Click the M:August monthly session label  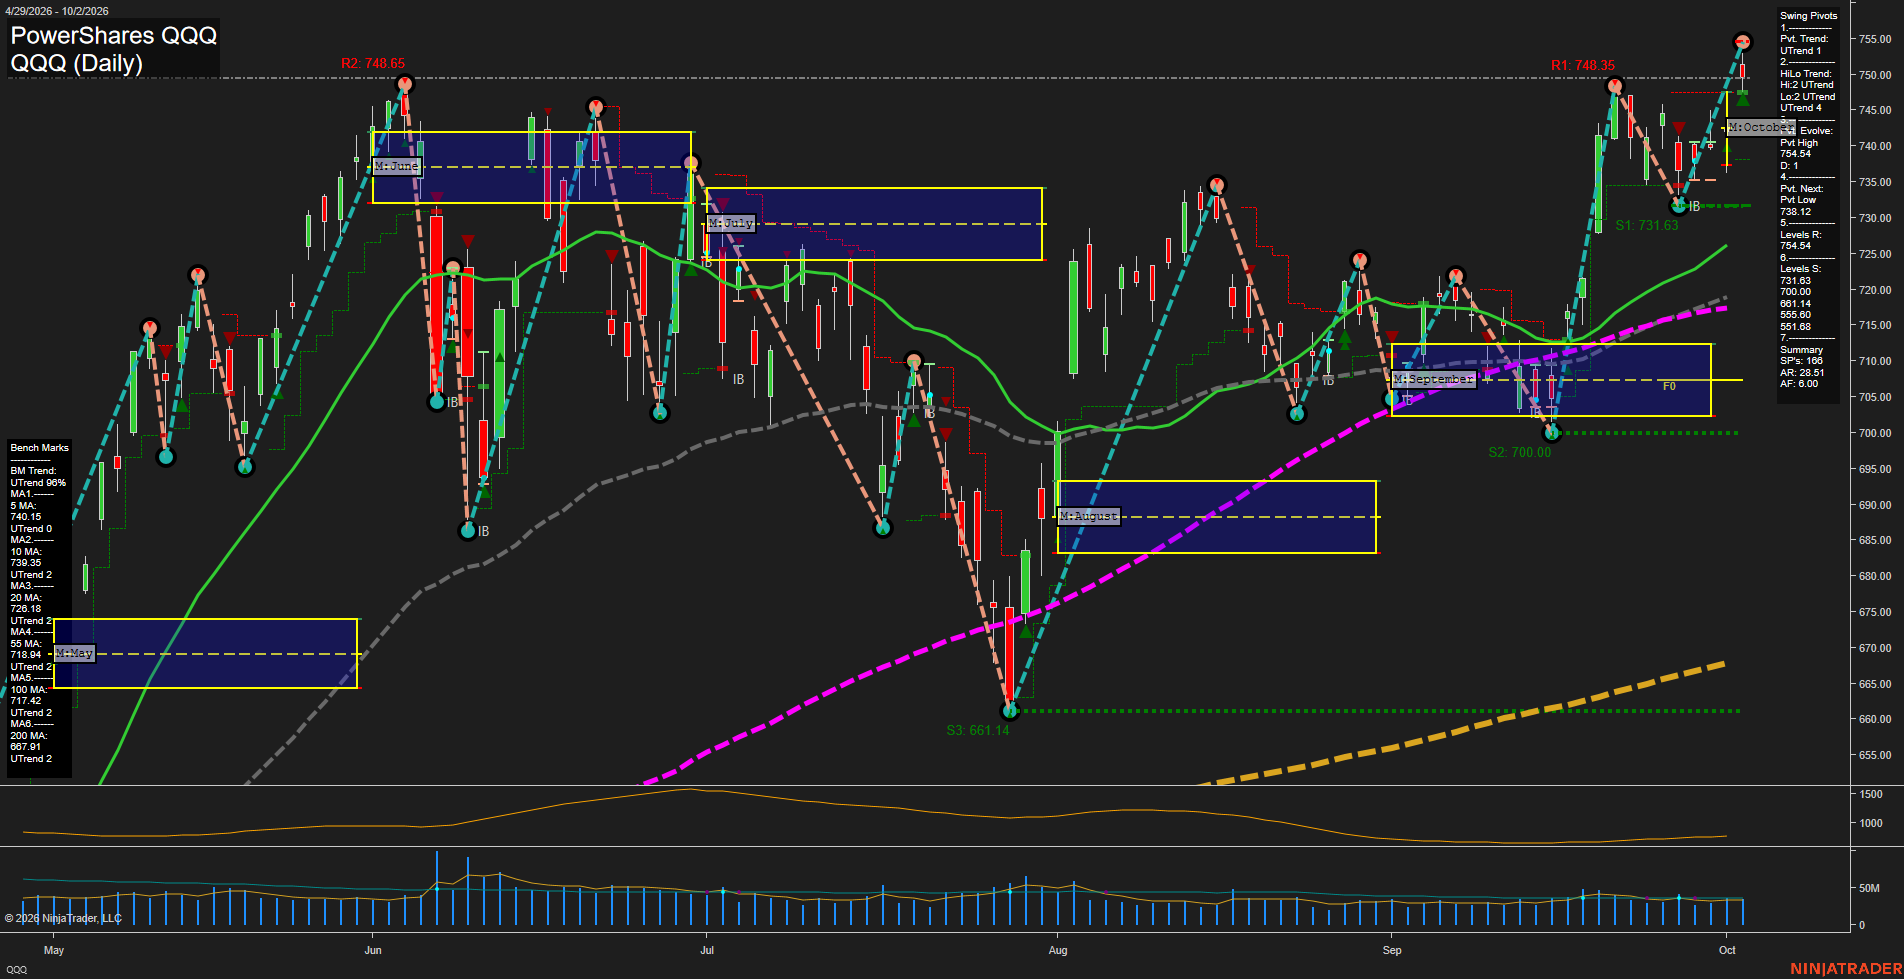click(x=1089, y=516)
